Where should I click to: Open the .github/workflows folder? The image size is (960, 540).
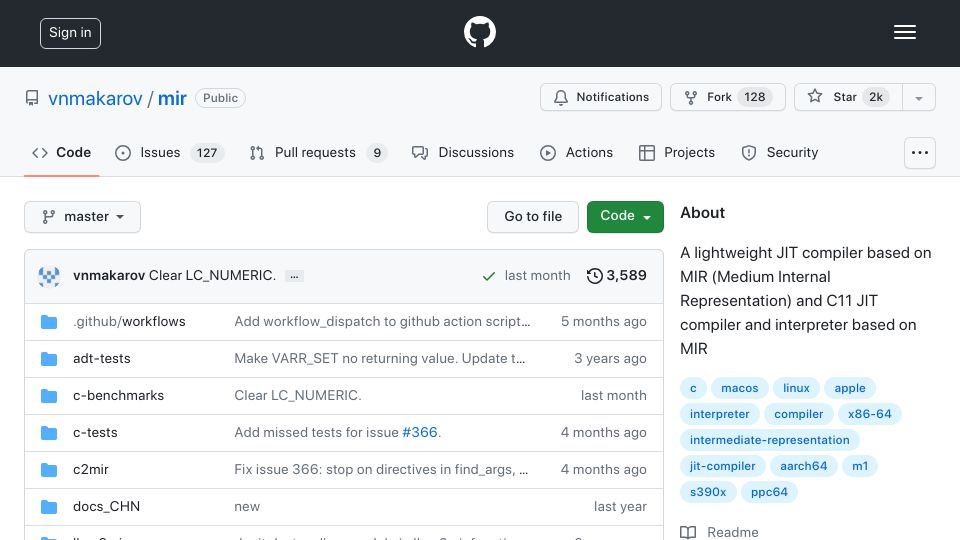pos(129,321)
